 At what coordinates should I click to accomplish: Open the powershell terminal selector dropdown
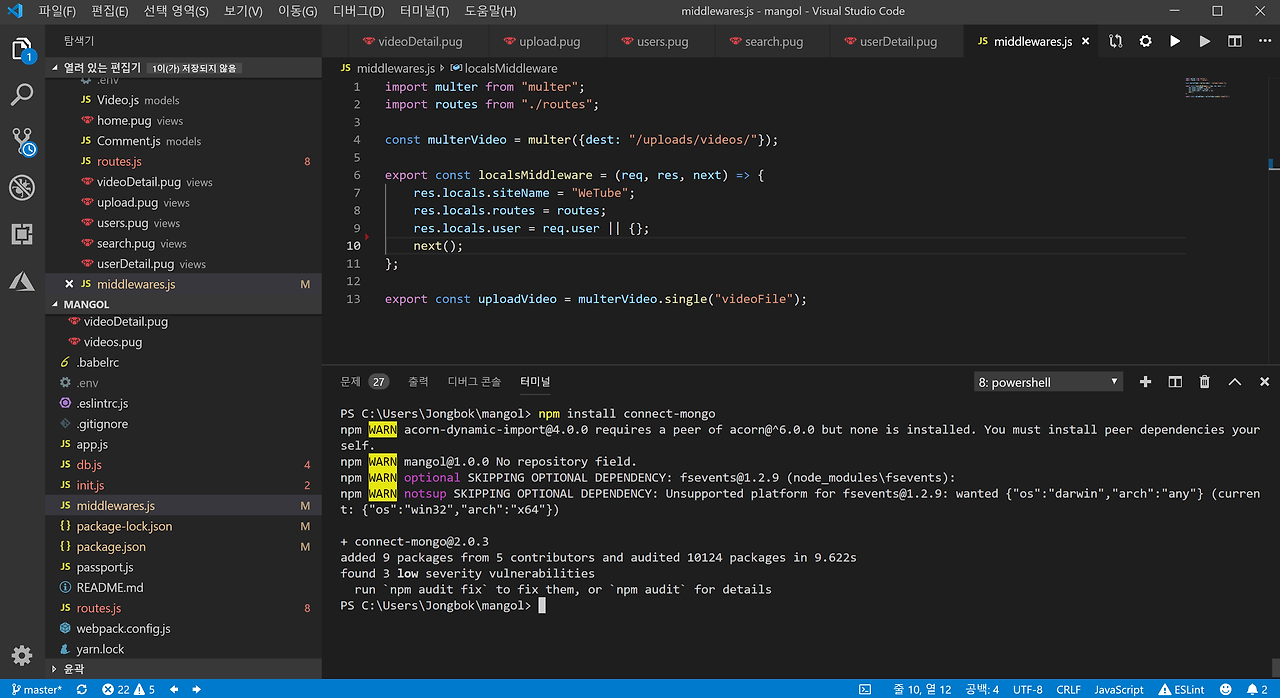tap(1047, 382)
